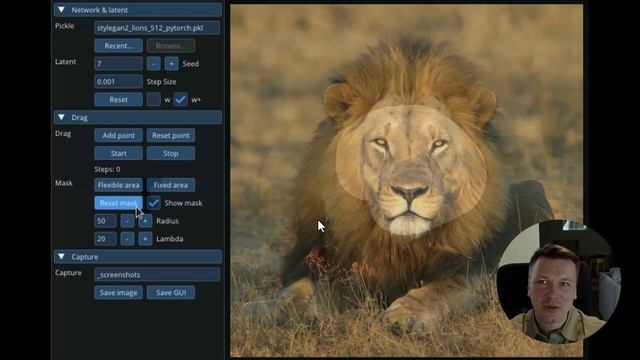Increase Lambda with plus button

coord(145,239)
